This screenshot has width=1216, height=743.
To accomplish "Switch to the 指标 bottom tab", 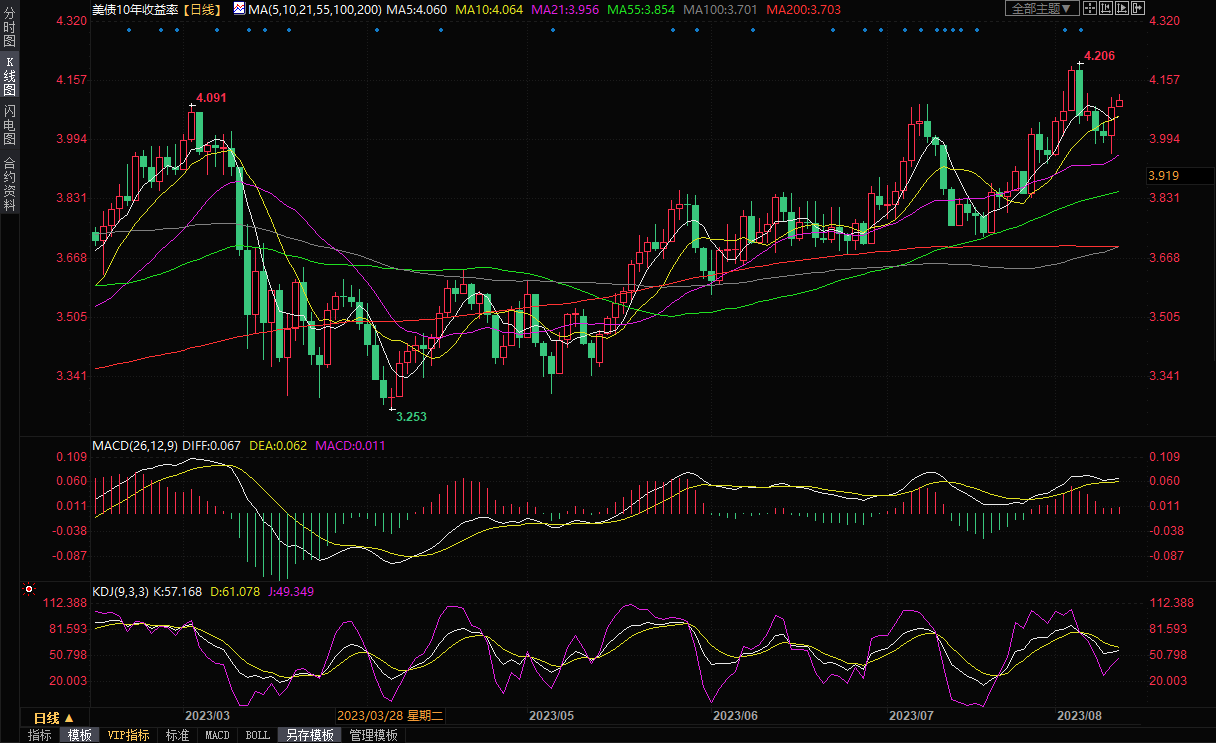I will 40,735.
